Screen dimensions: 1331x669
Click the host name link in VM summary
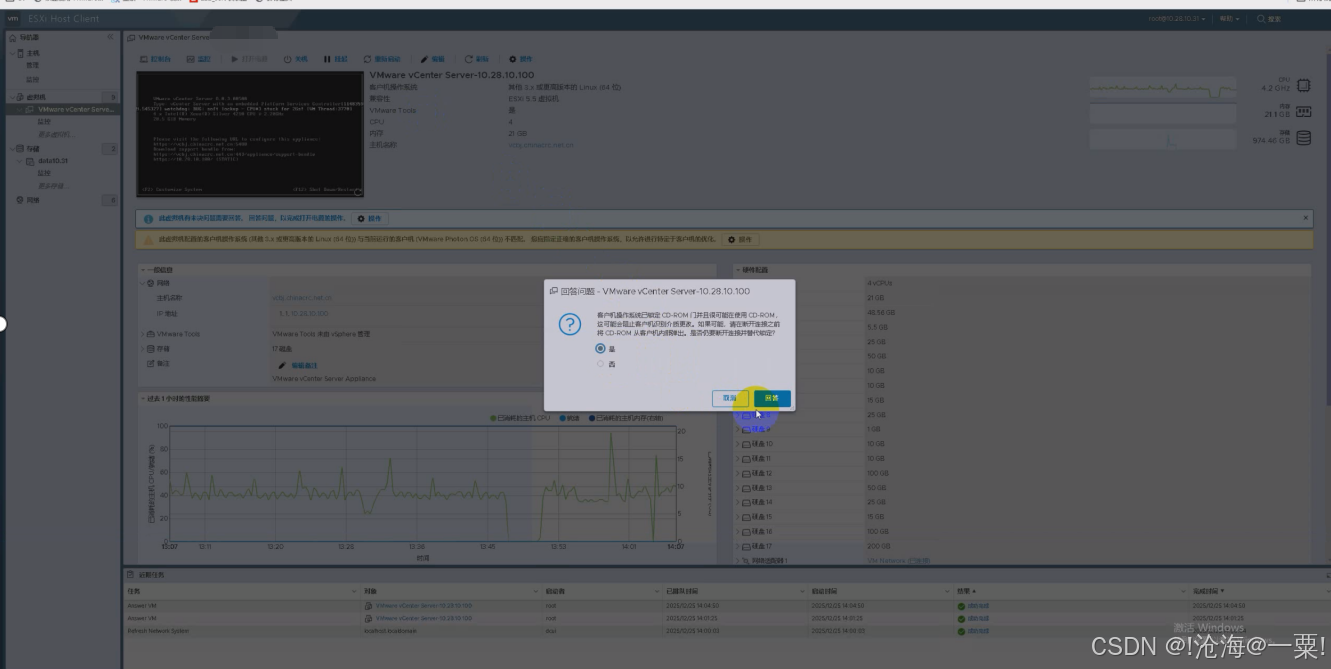[540, 145]
